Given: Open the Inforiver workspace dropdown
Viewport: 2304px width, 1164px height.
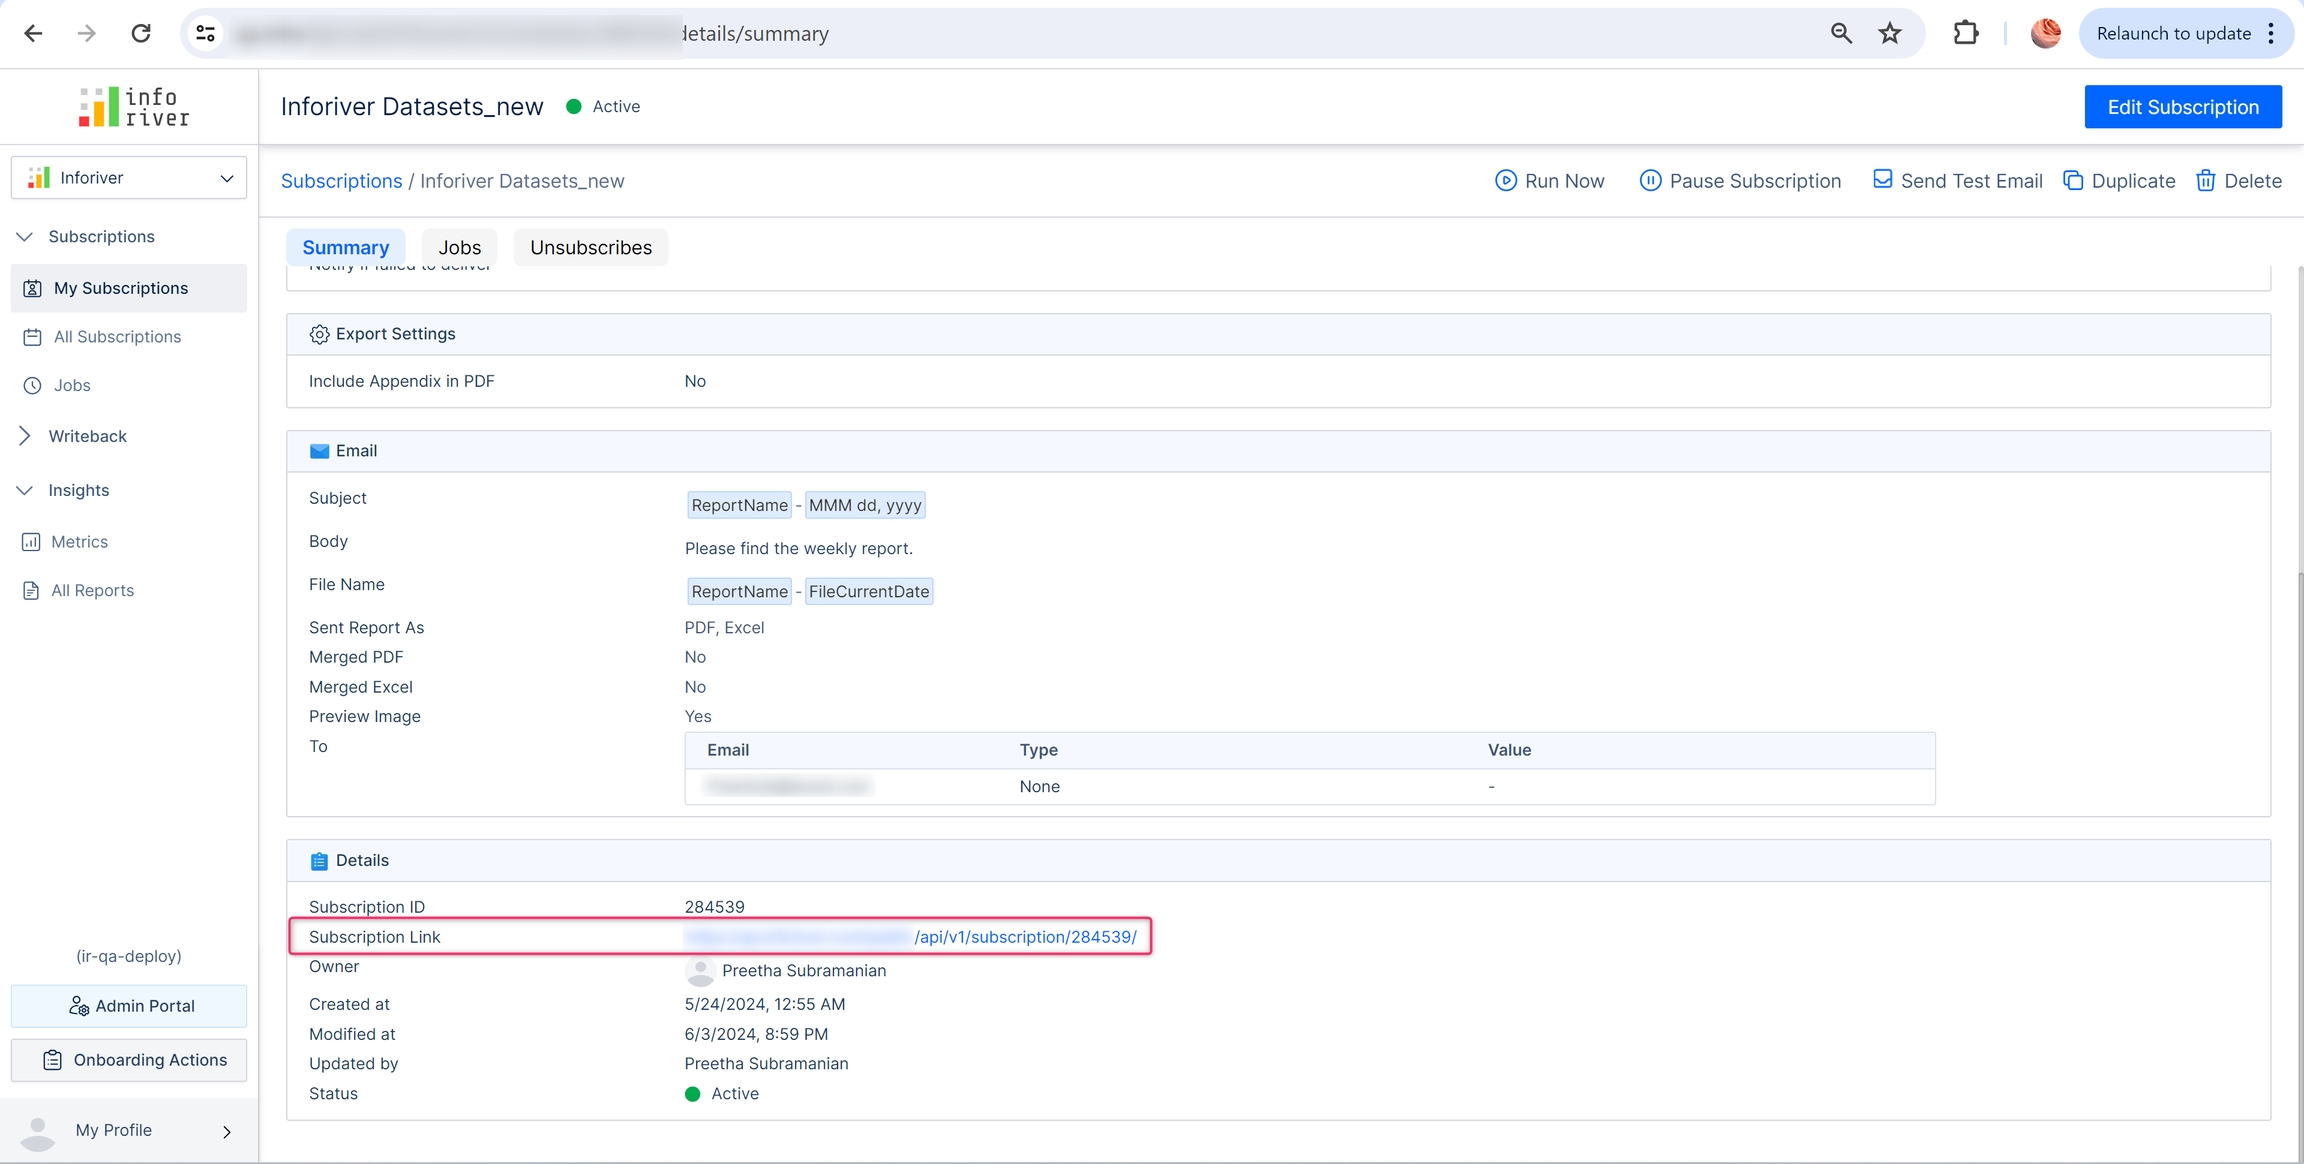Looking at the screenshot, I should click(129, 178).
